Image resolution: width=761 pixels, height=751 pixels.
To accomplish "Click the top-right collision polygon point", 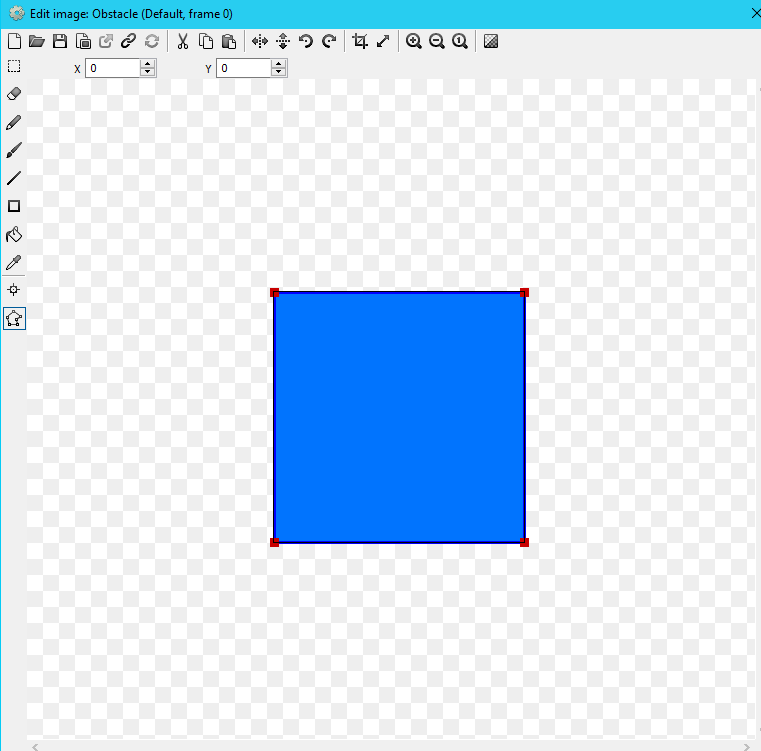I will click(x=524, y=293).
